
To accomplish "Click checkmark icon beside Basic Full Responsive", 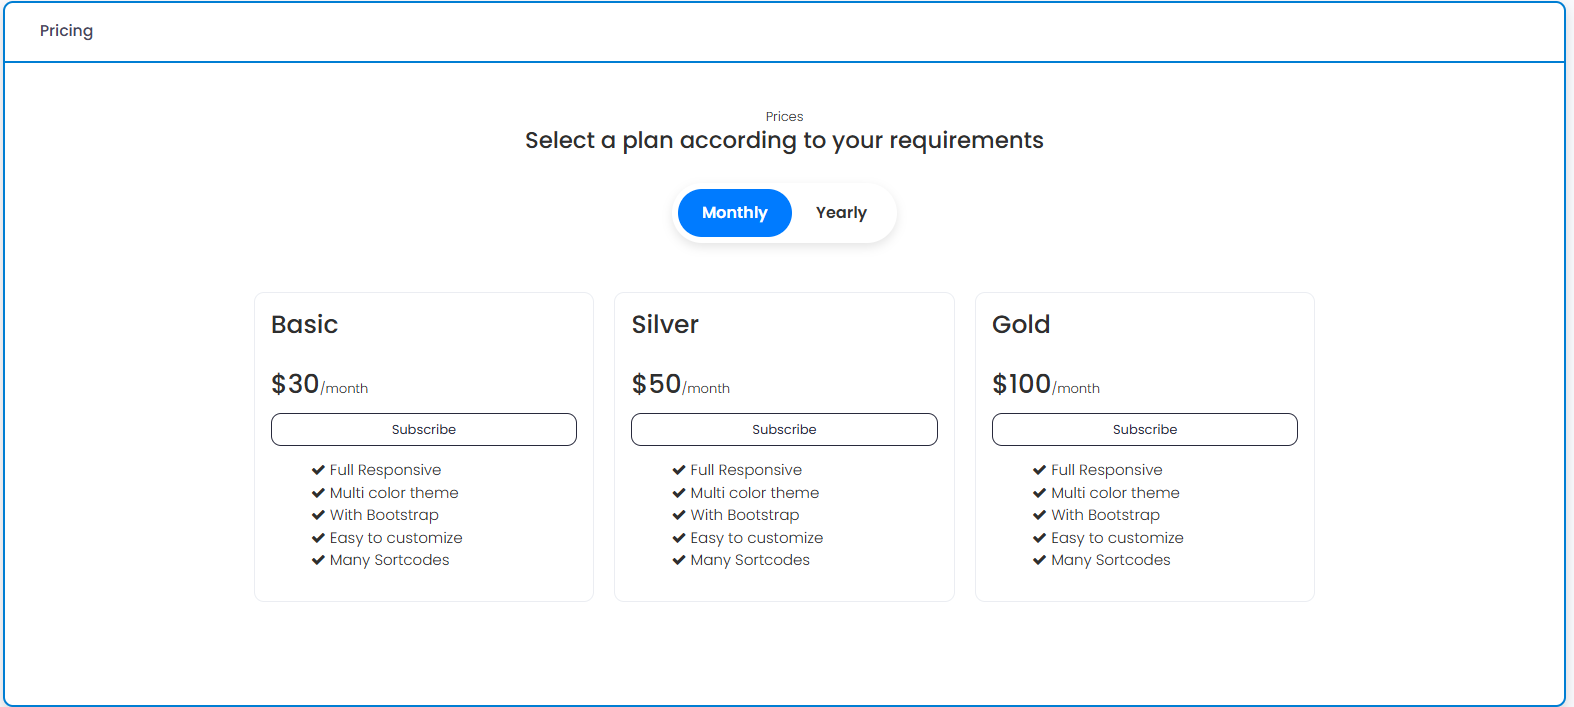I will (x=318, y=470).
